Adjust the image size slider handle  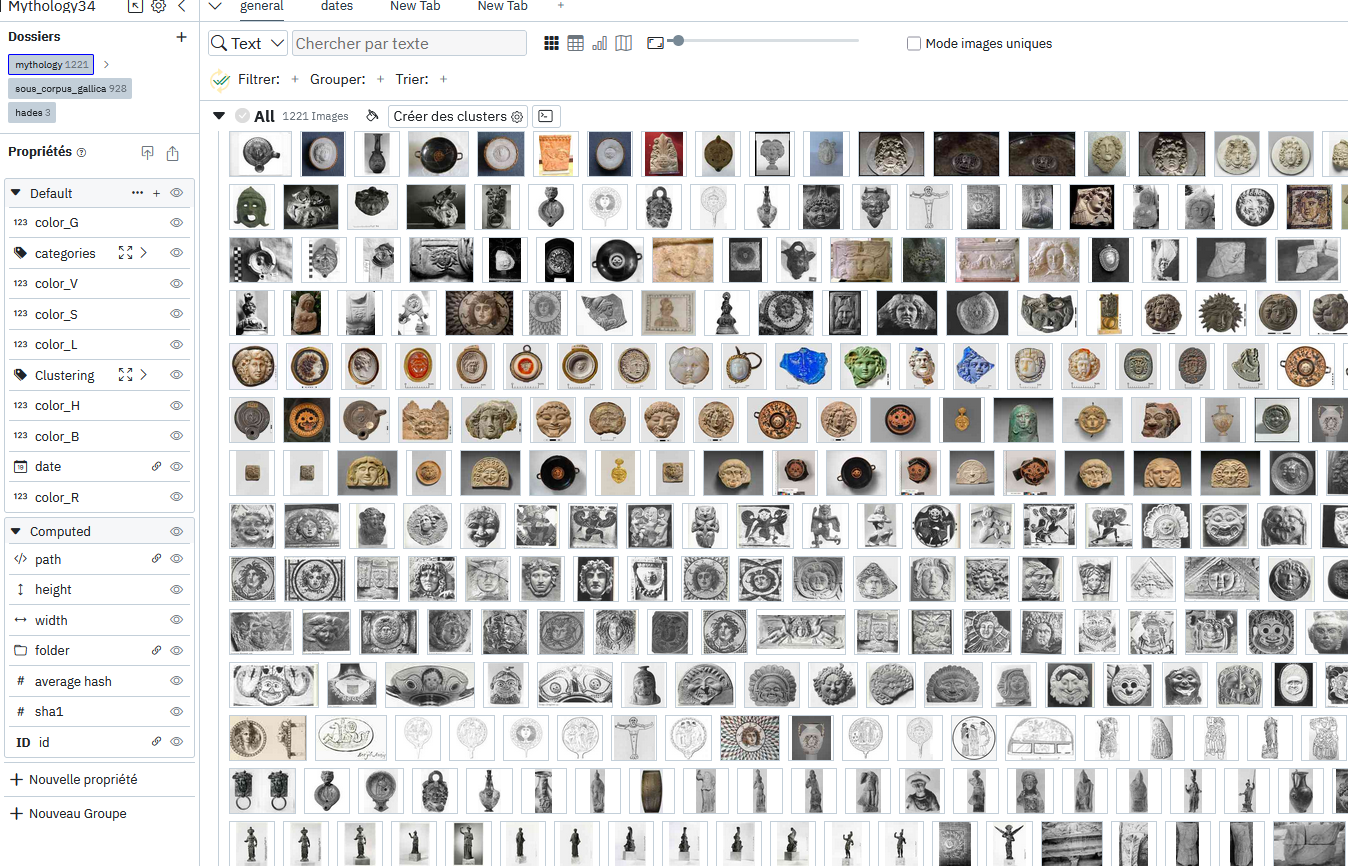coord(678,41)
